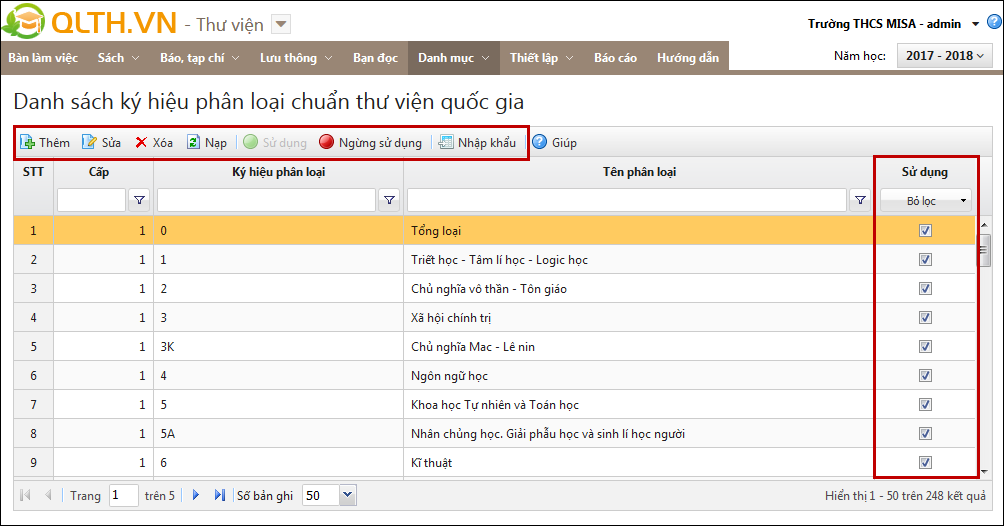Click the Trang page number field
The width and height of the screenshot is (1004, 526).
(x=124, y=495)
